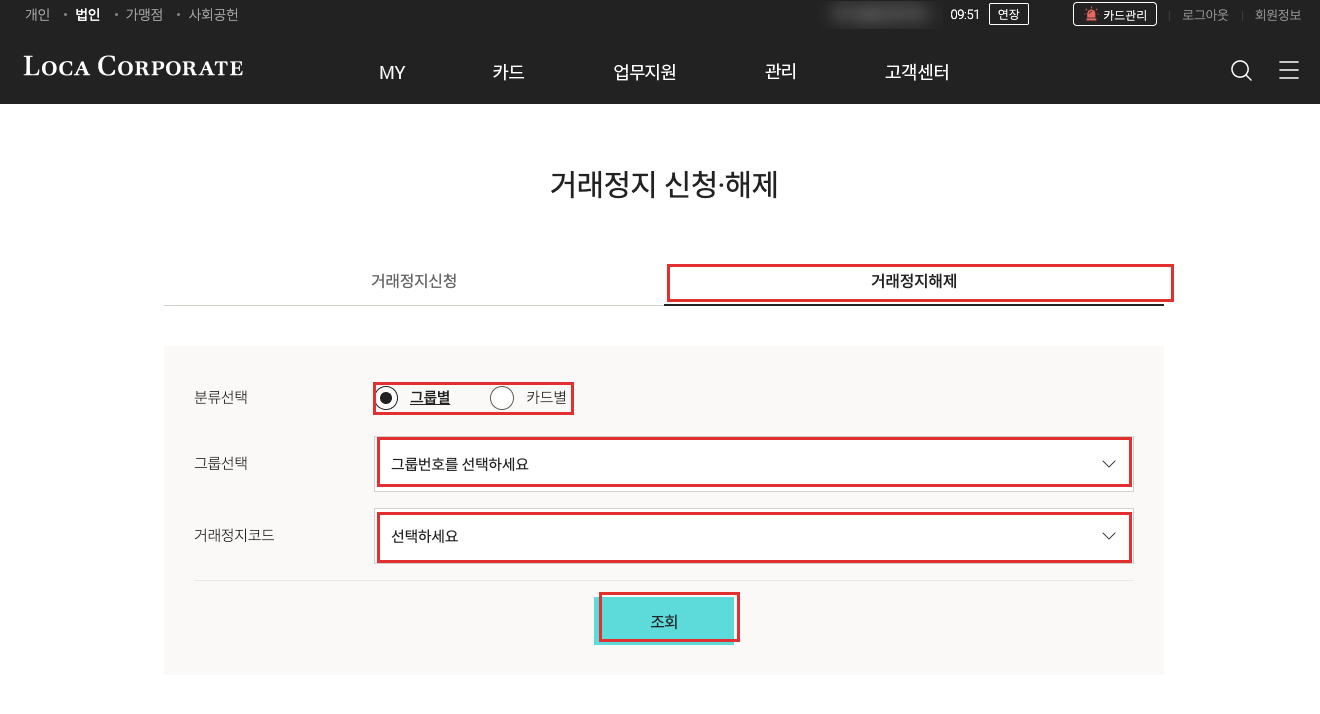Select the 그룹별 radio button

(x=388, y=398)
